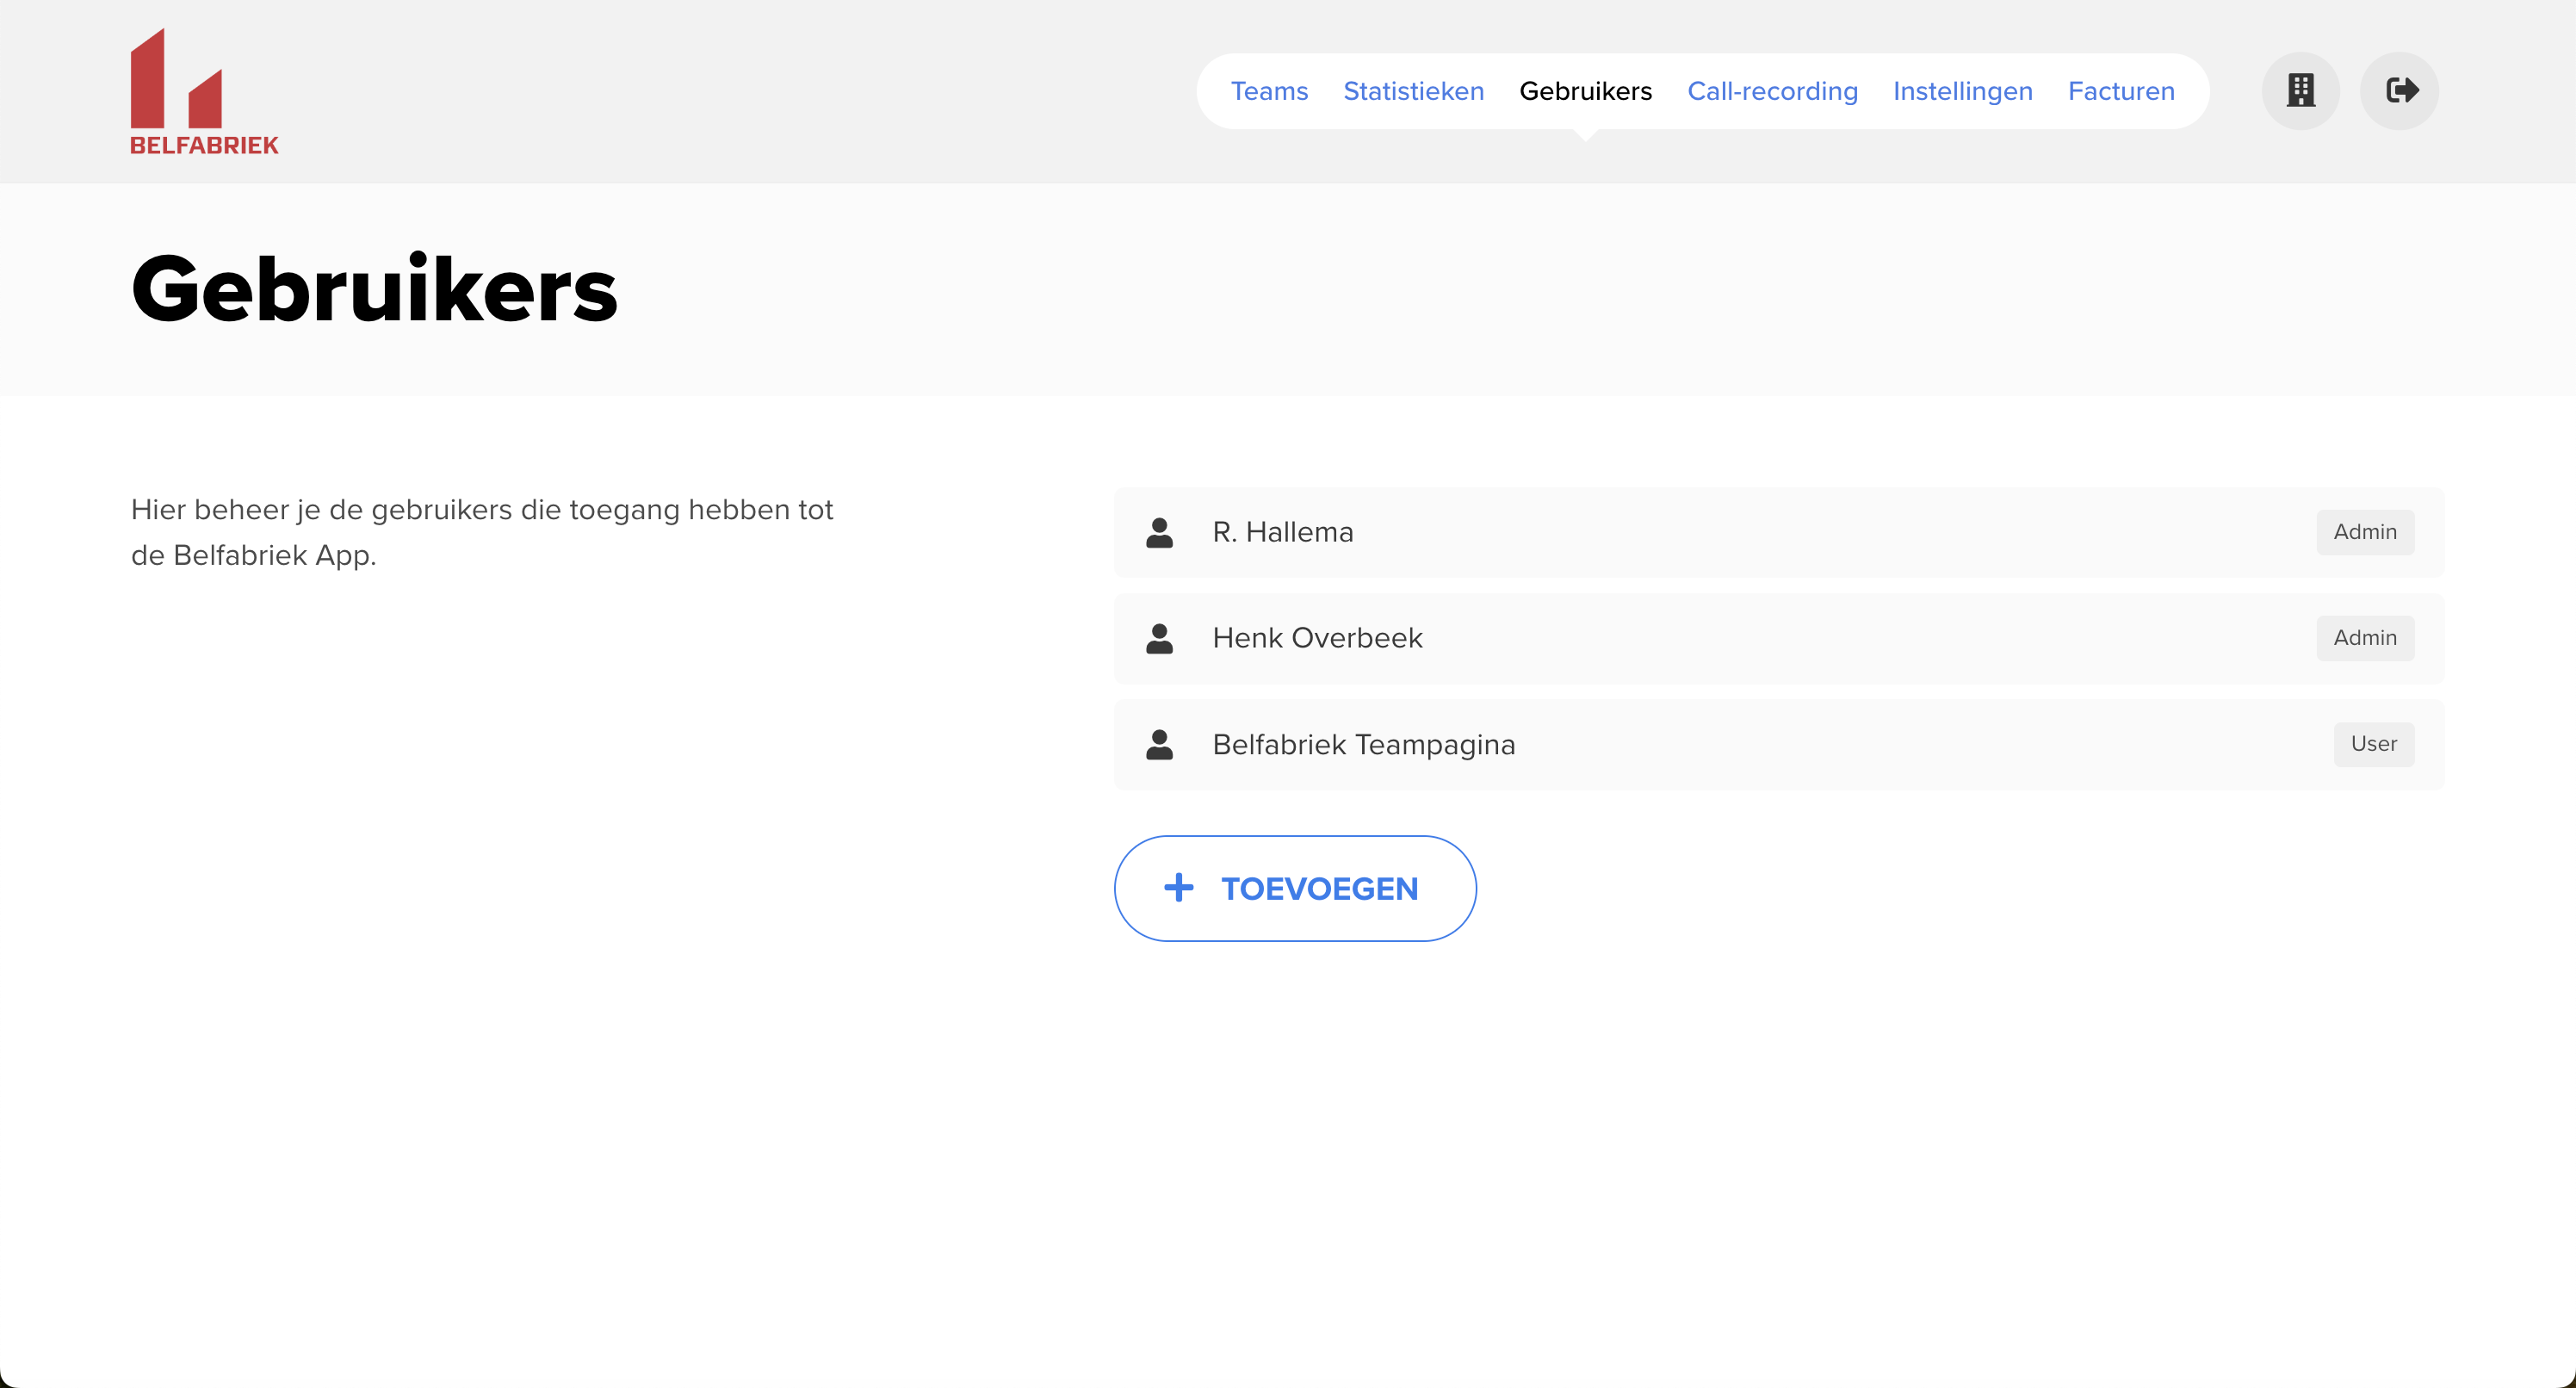The height and width of the screenshot is (1388, 2576).
Task: Click the Admin badge next to Henk Overbeek
Action: point(2364,638)
